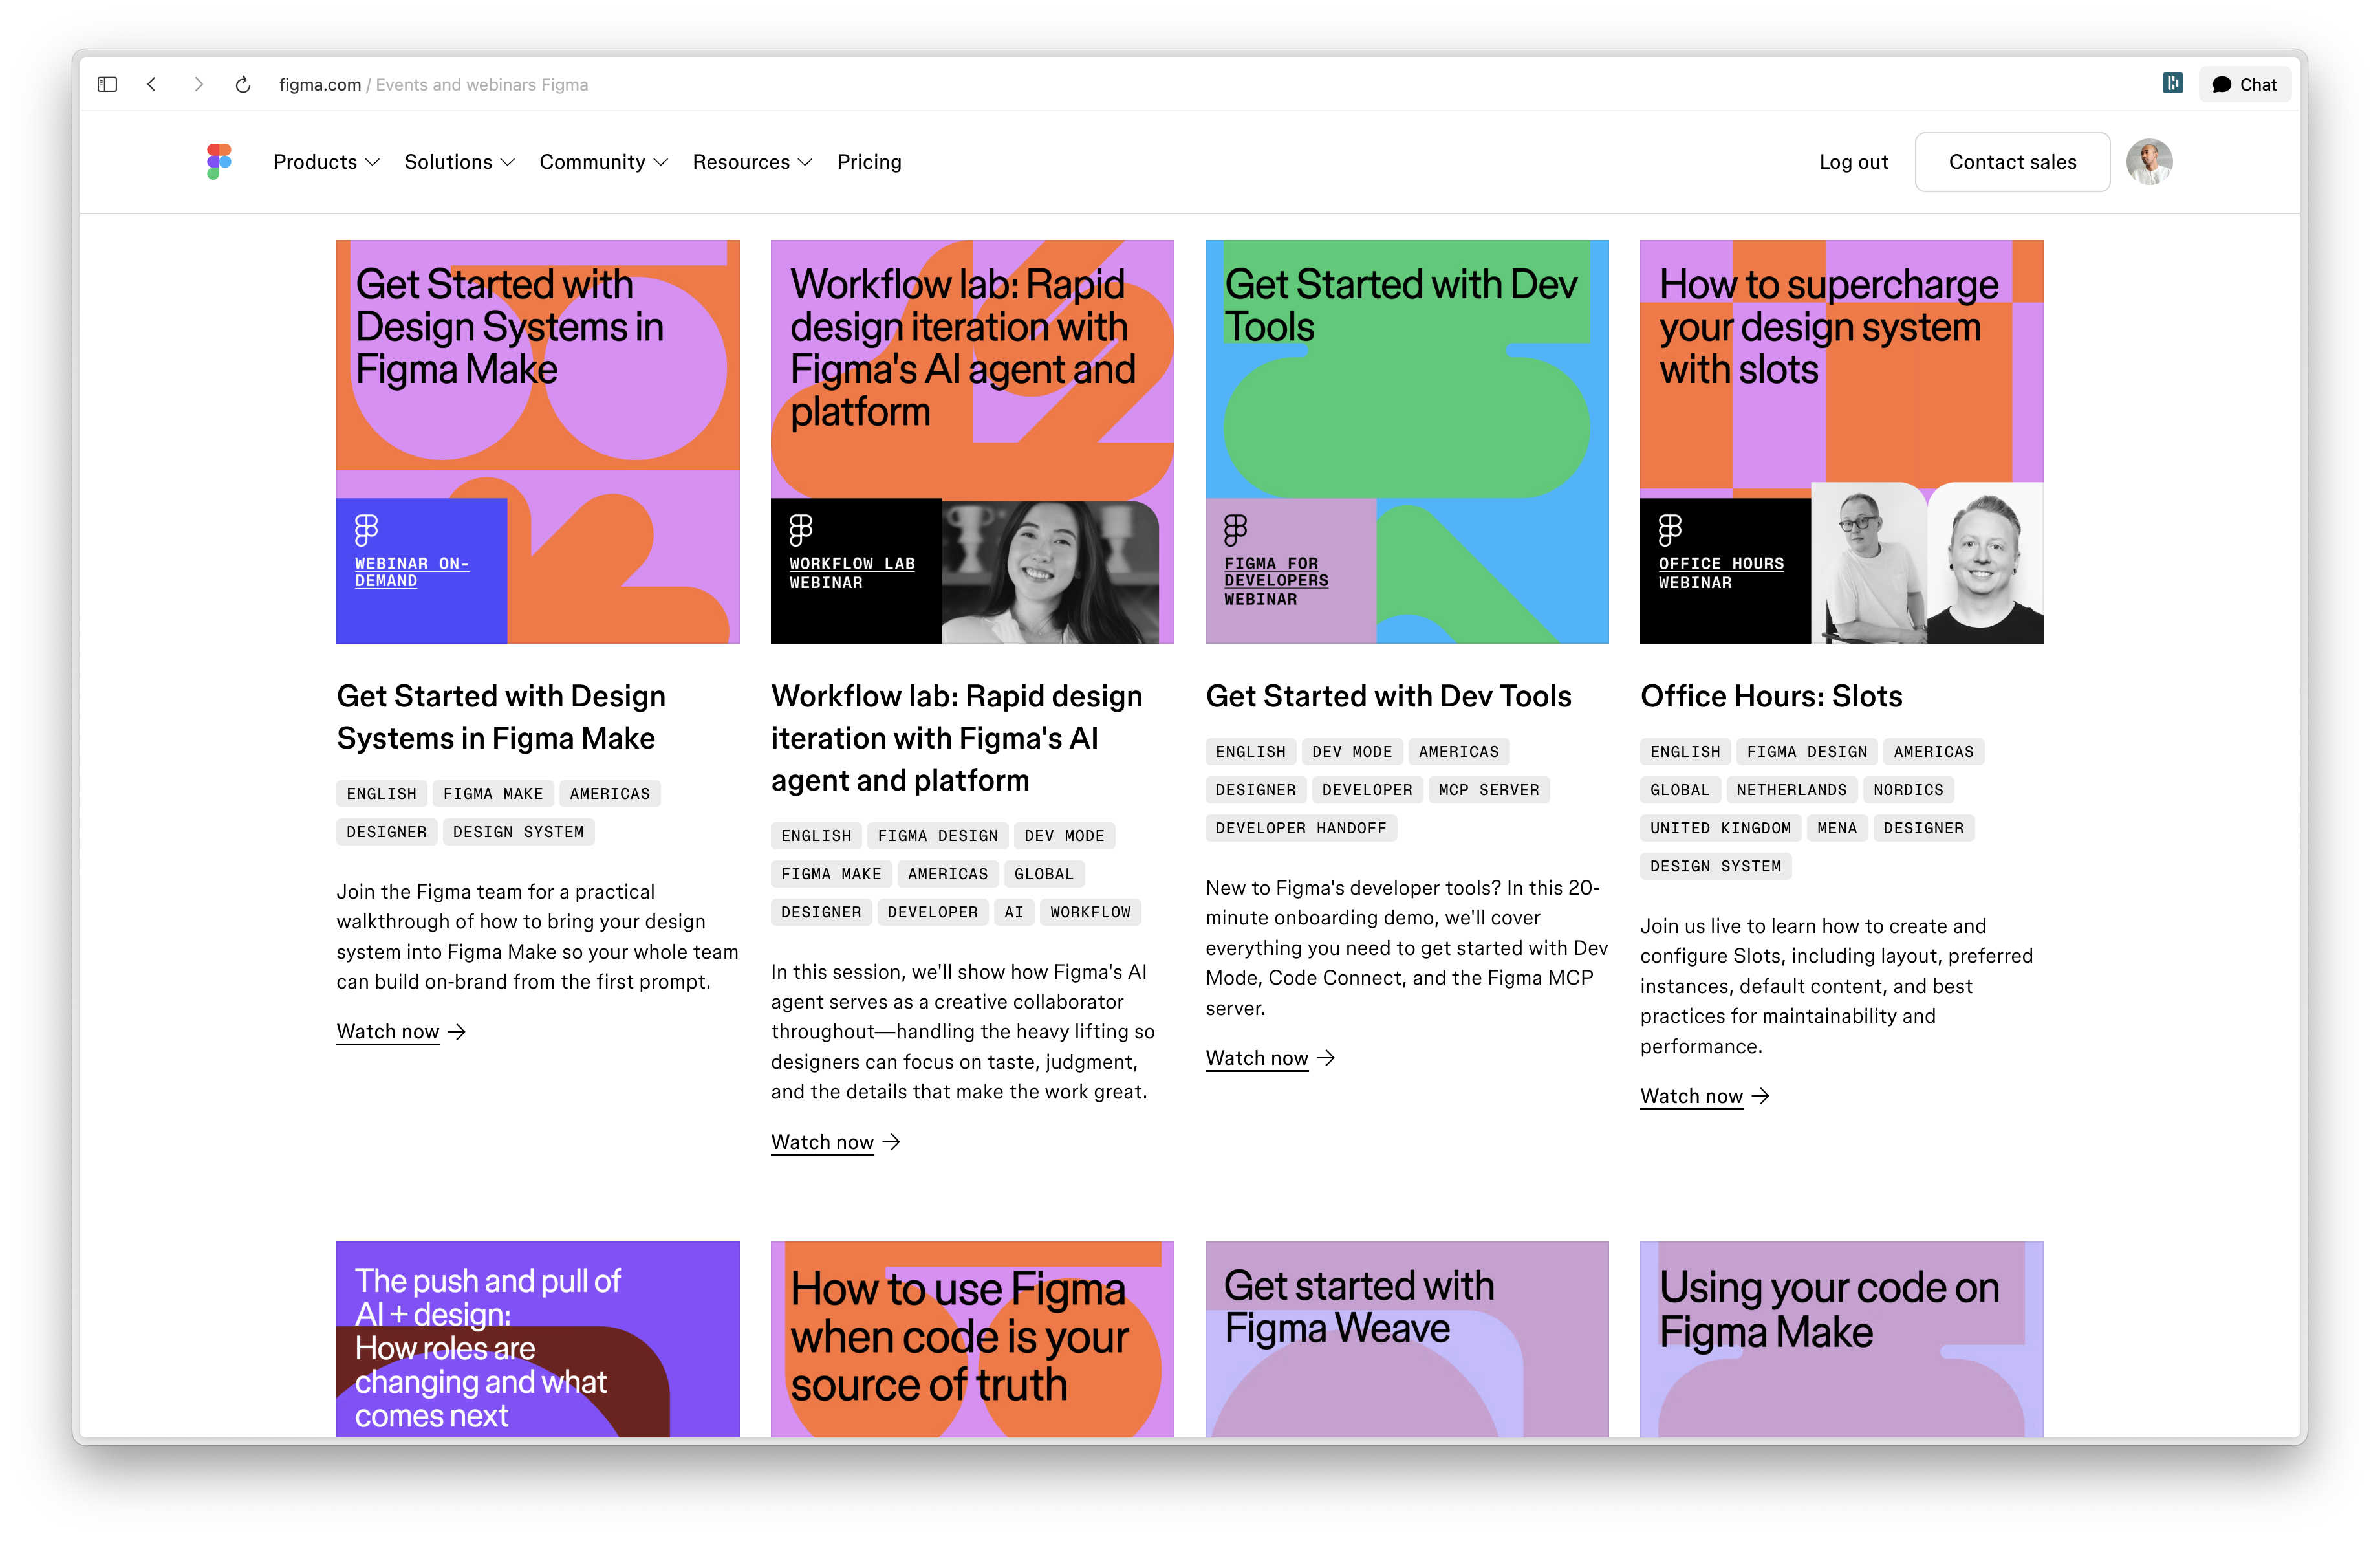Select the NORDICS tag
Image resolution: width=2380 pixels, height=1541 pixels.
[x=1908, y=790]
